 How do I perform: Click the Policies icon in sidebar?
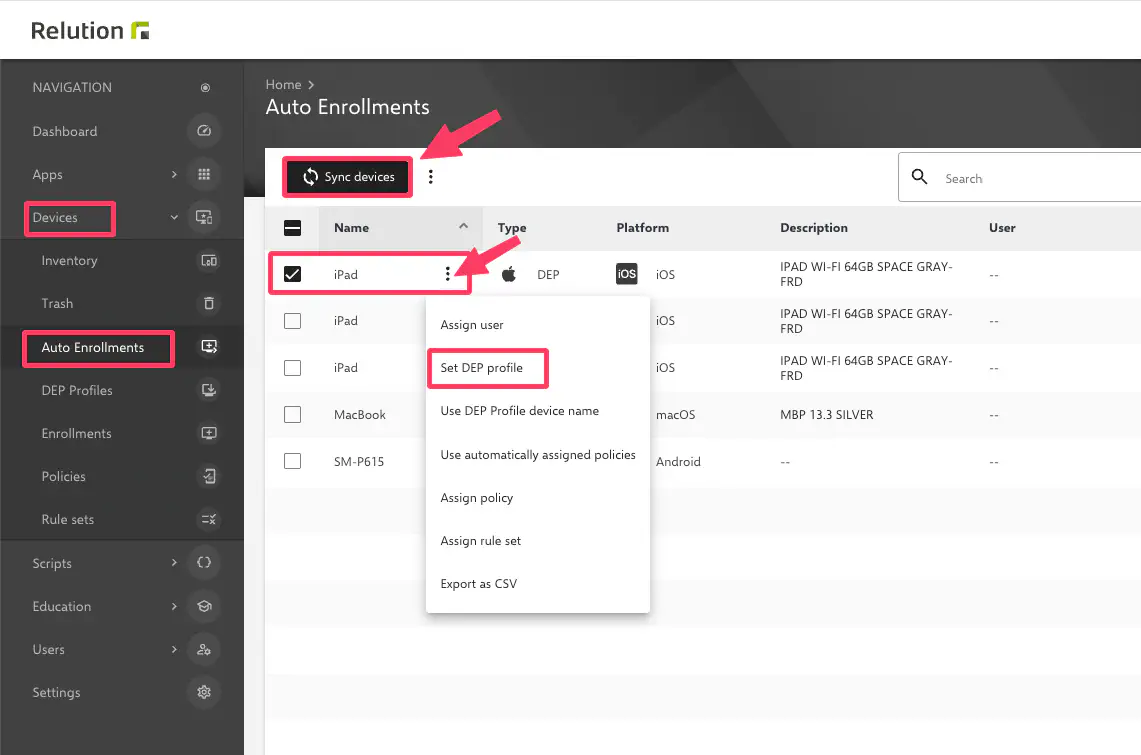tap(209, 476)
